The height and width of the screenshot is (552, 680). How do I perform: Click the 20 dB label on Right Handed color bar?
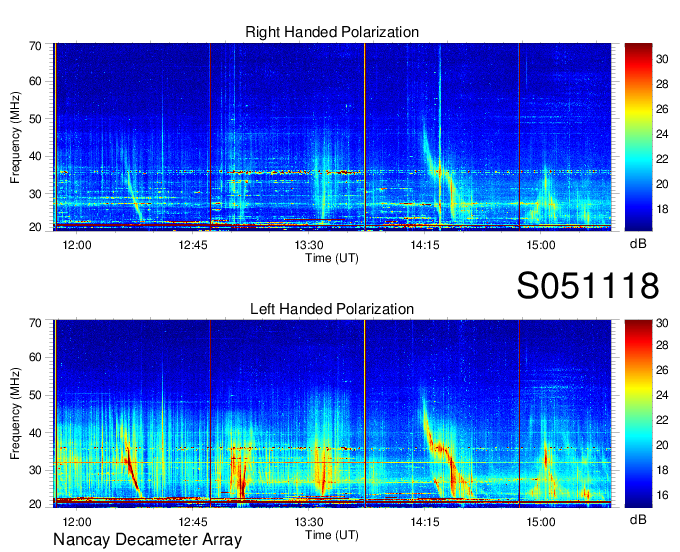(662, 184)
